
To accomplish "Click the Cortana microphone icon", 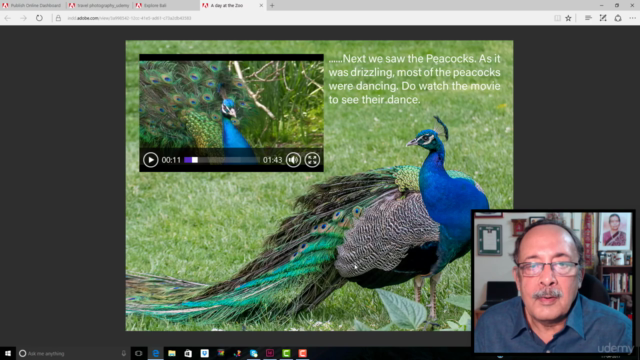I will [124, 353].
